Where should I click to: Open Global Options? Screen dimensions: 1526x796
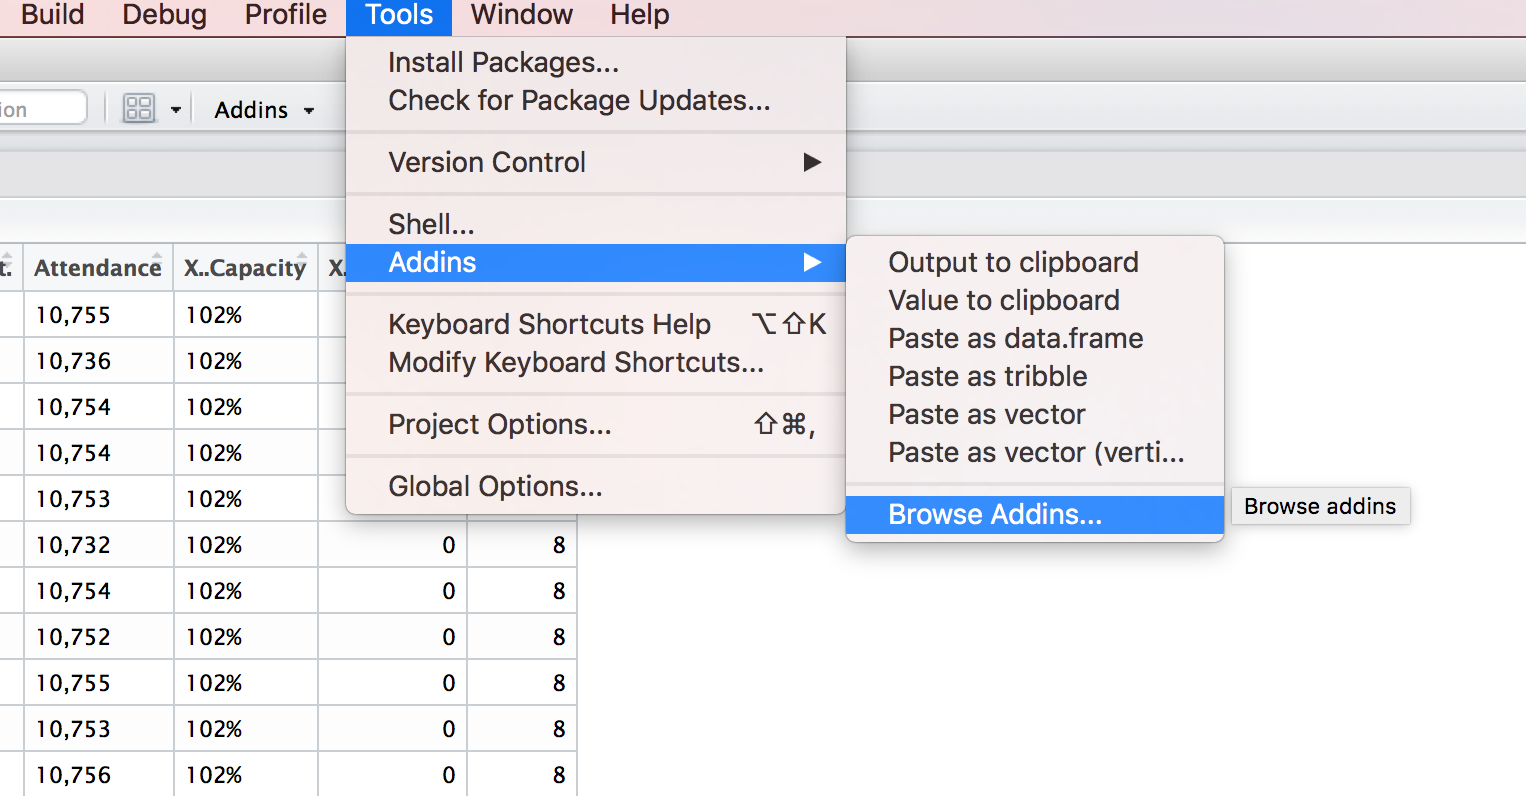point(495,486)
